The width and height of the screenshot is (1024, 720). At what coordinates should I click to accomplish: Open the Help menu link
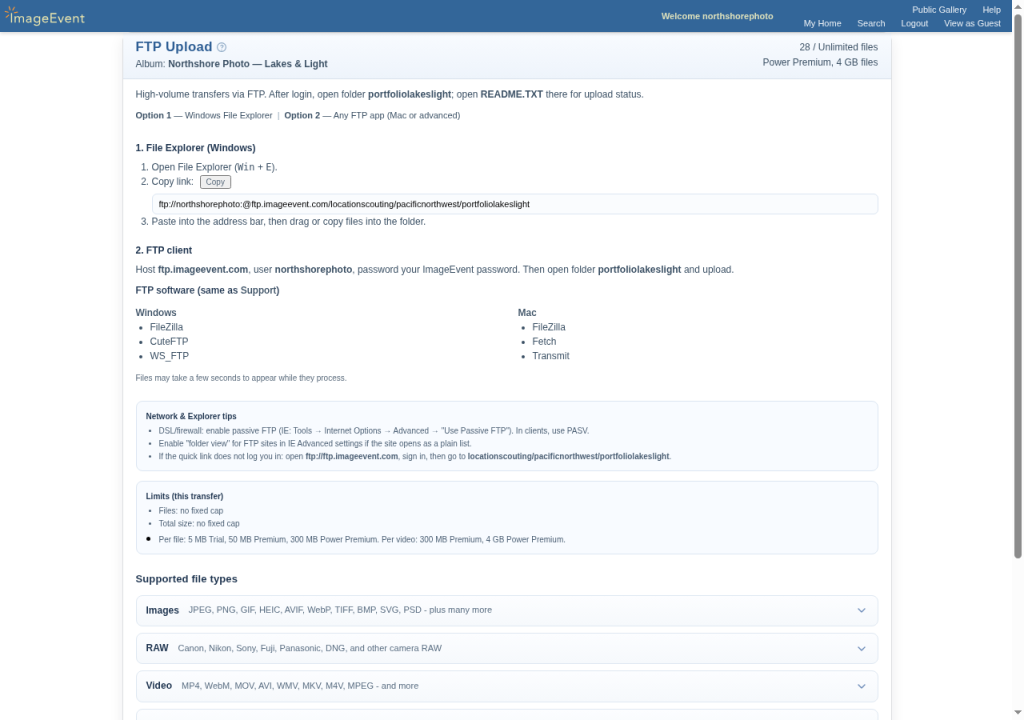click(x=991, y=10)
